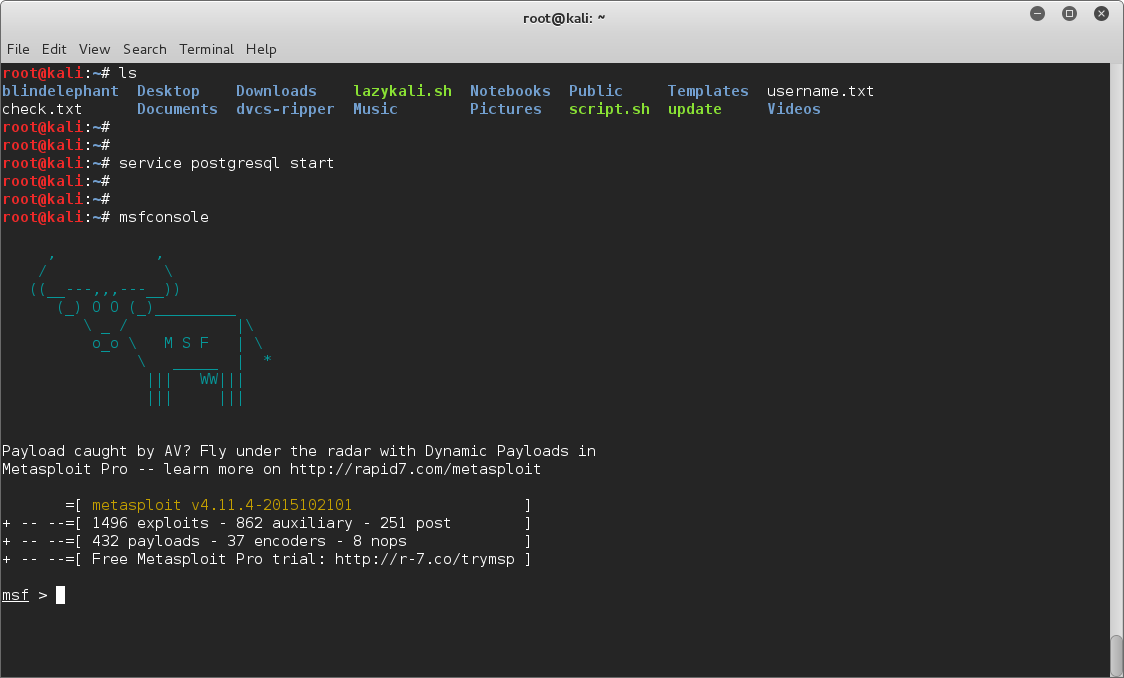Click the Downloads directory name
The height and width of the screenshot is (678, 1124).
[276, 91]
